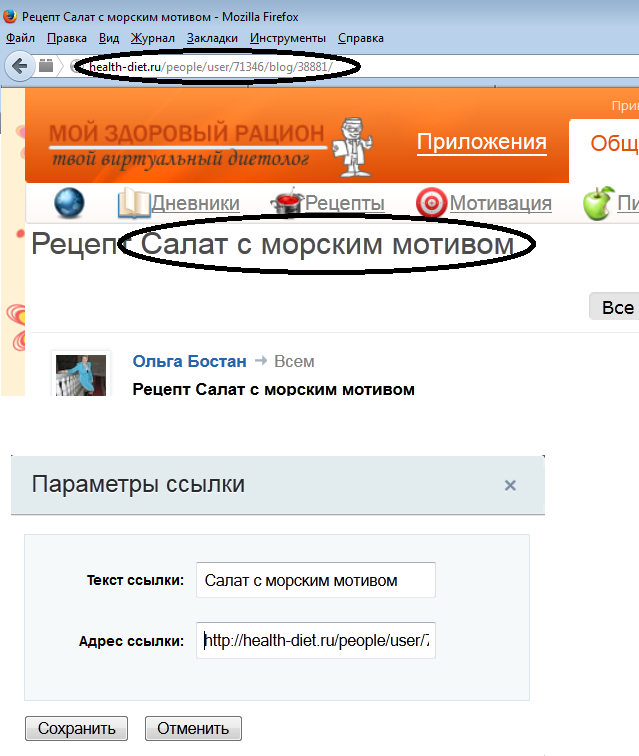The height and width of the screenshot is (756, 639).
Task: Click the diary book icon
Action: pyautogui.click(x=133, y=203)
